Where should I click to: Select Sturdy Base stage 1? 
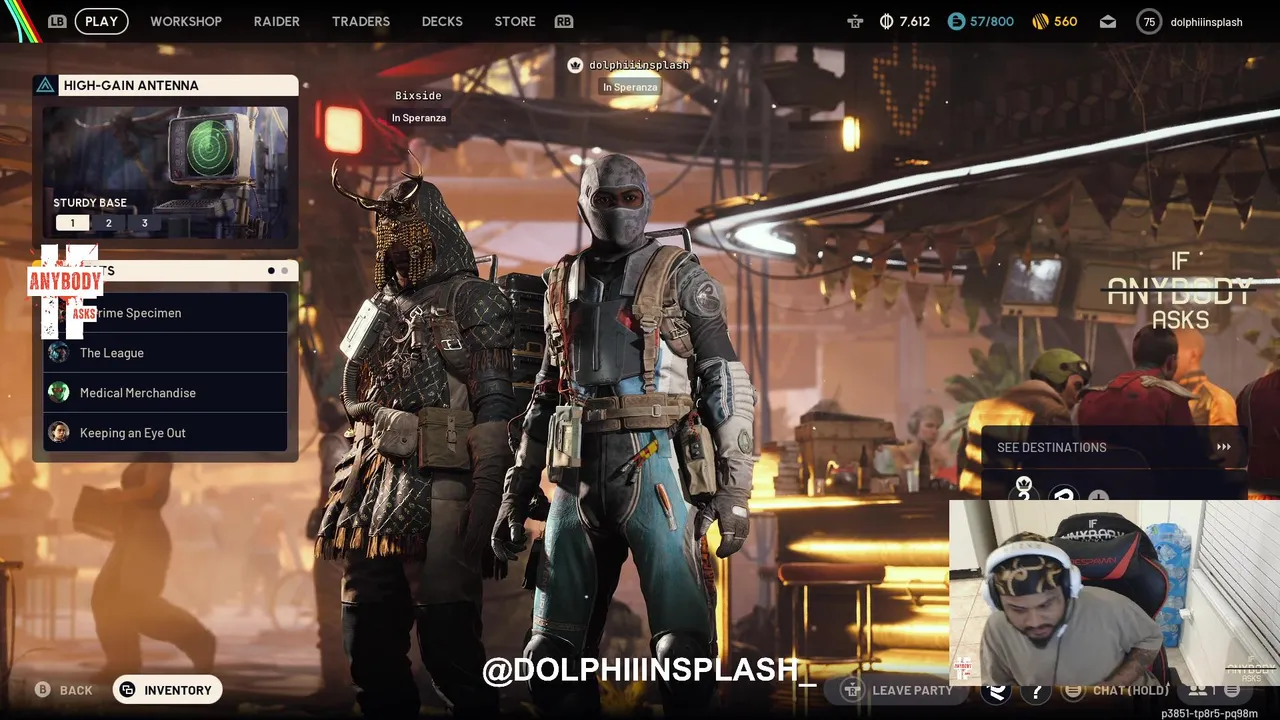(x=72, y=223)
